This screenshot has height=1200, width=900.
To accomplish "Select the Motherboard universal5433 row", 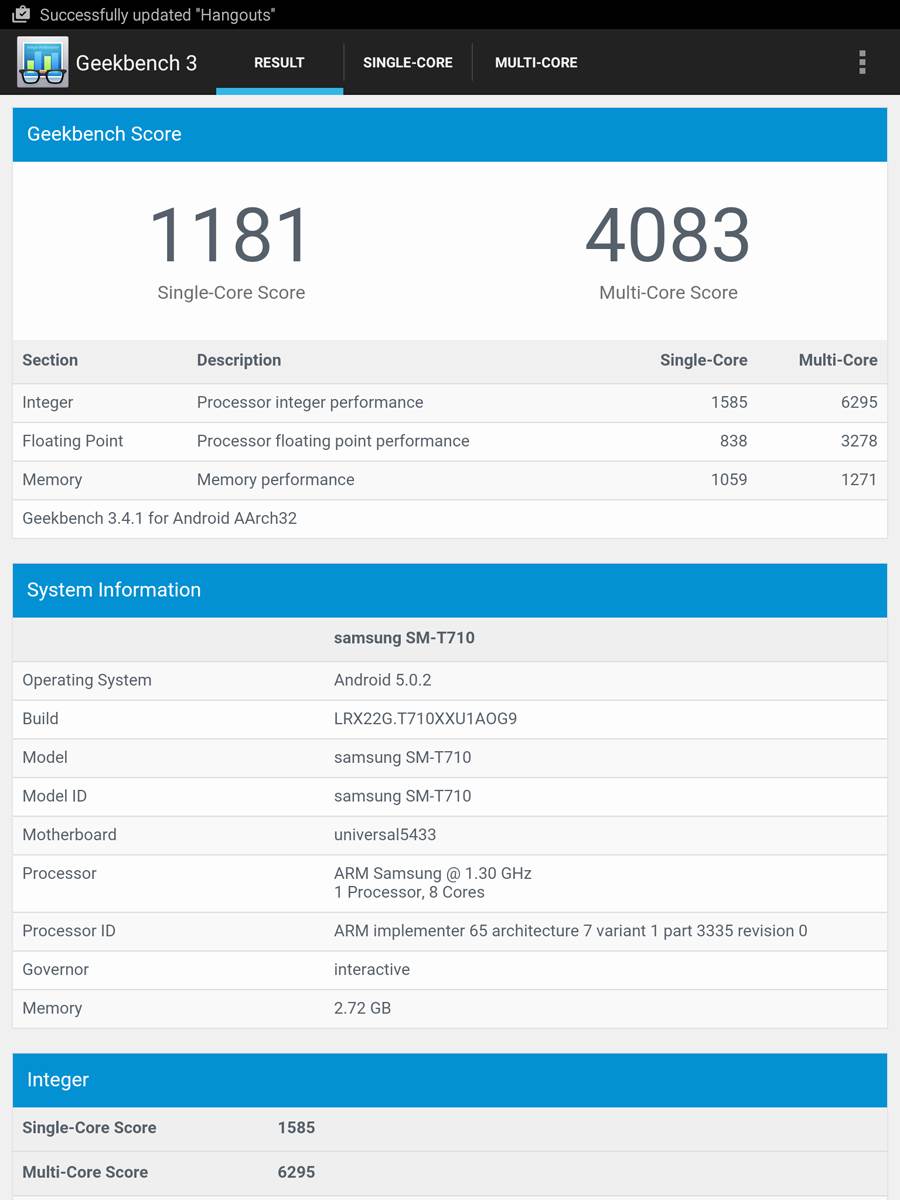I will pos(449,835).
